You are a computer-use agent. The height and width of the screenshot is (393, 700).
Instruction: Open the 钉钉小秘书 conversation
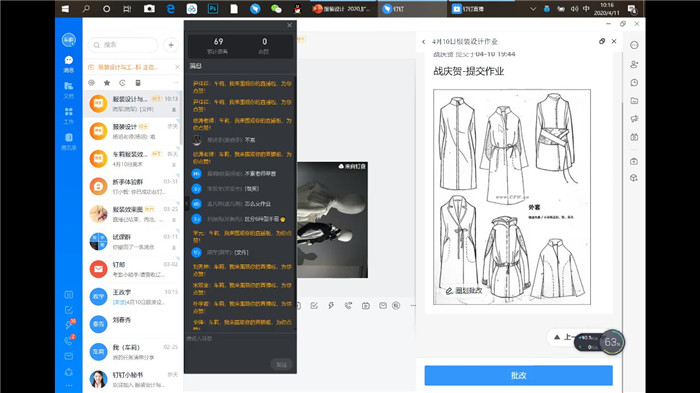click(133, 379)
